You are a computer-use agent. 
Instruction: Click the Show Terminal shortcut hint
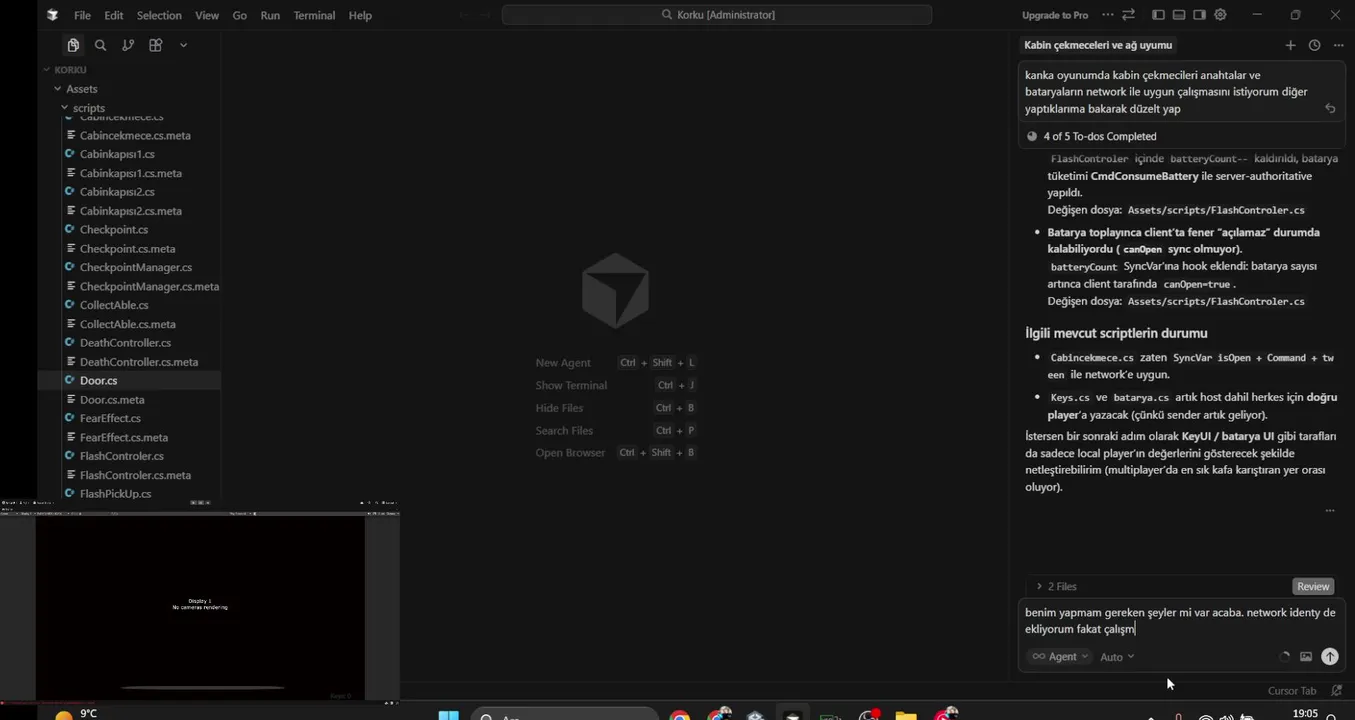615,385
